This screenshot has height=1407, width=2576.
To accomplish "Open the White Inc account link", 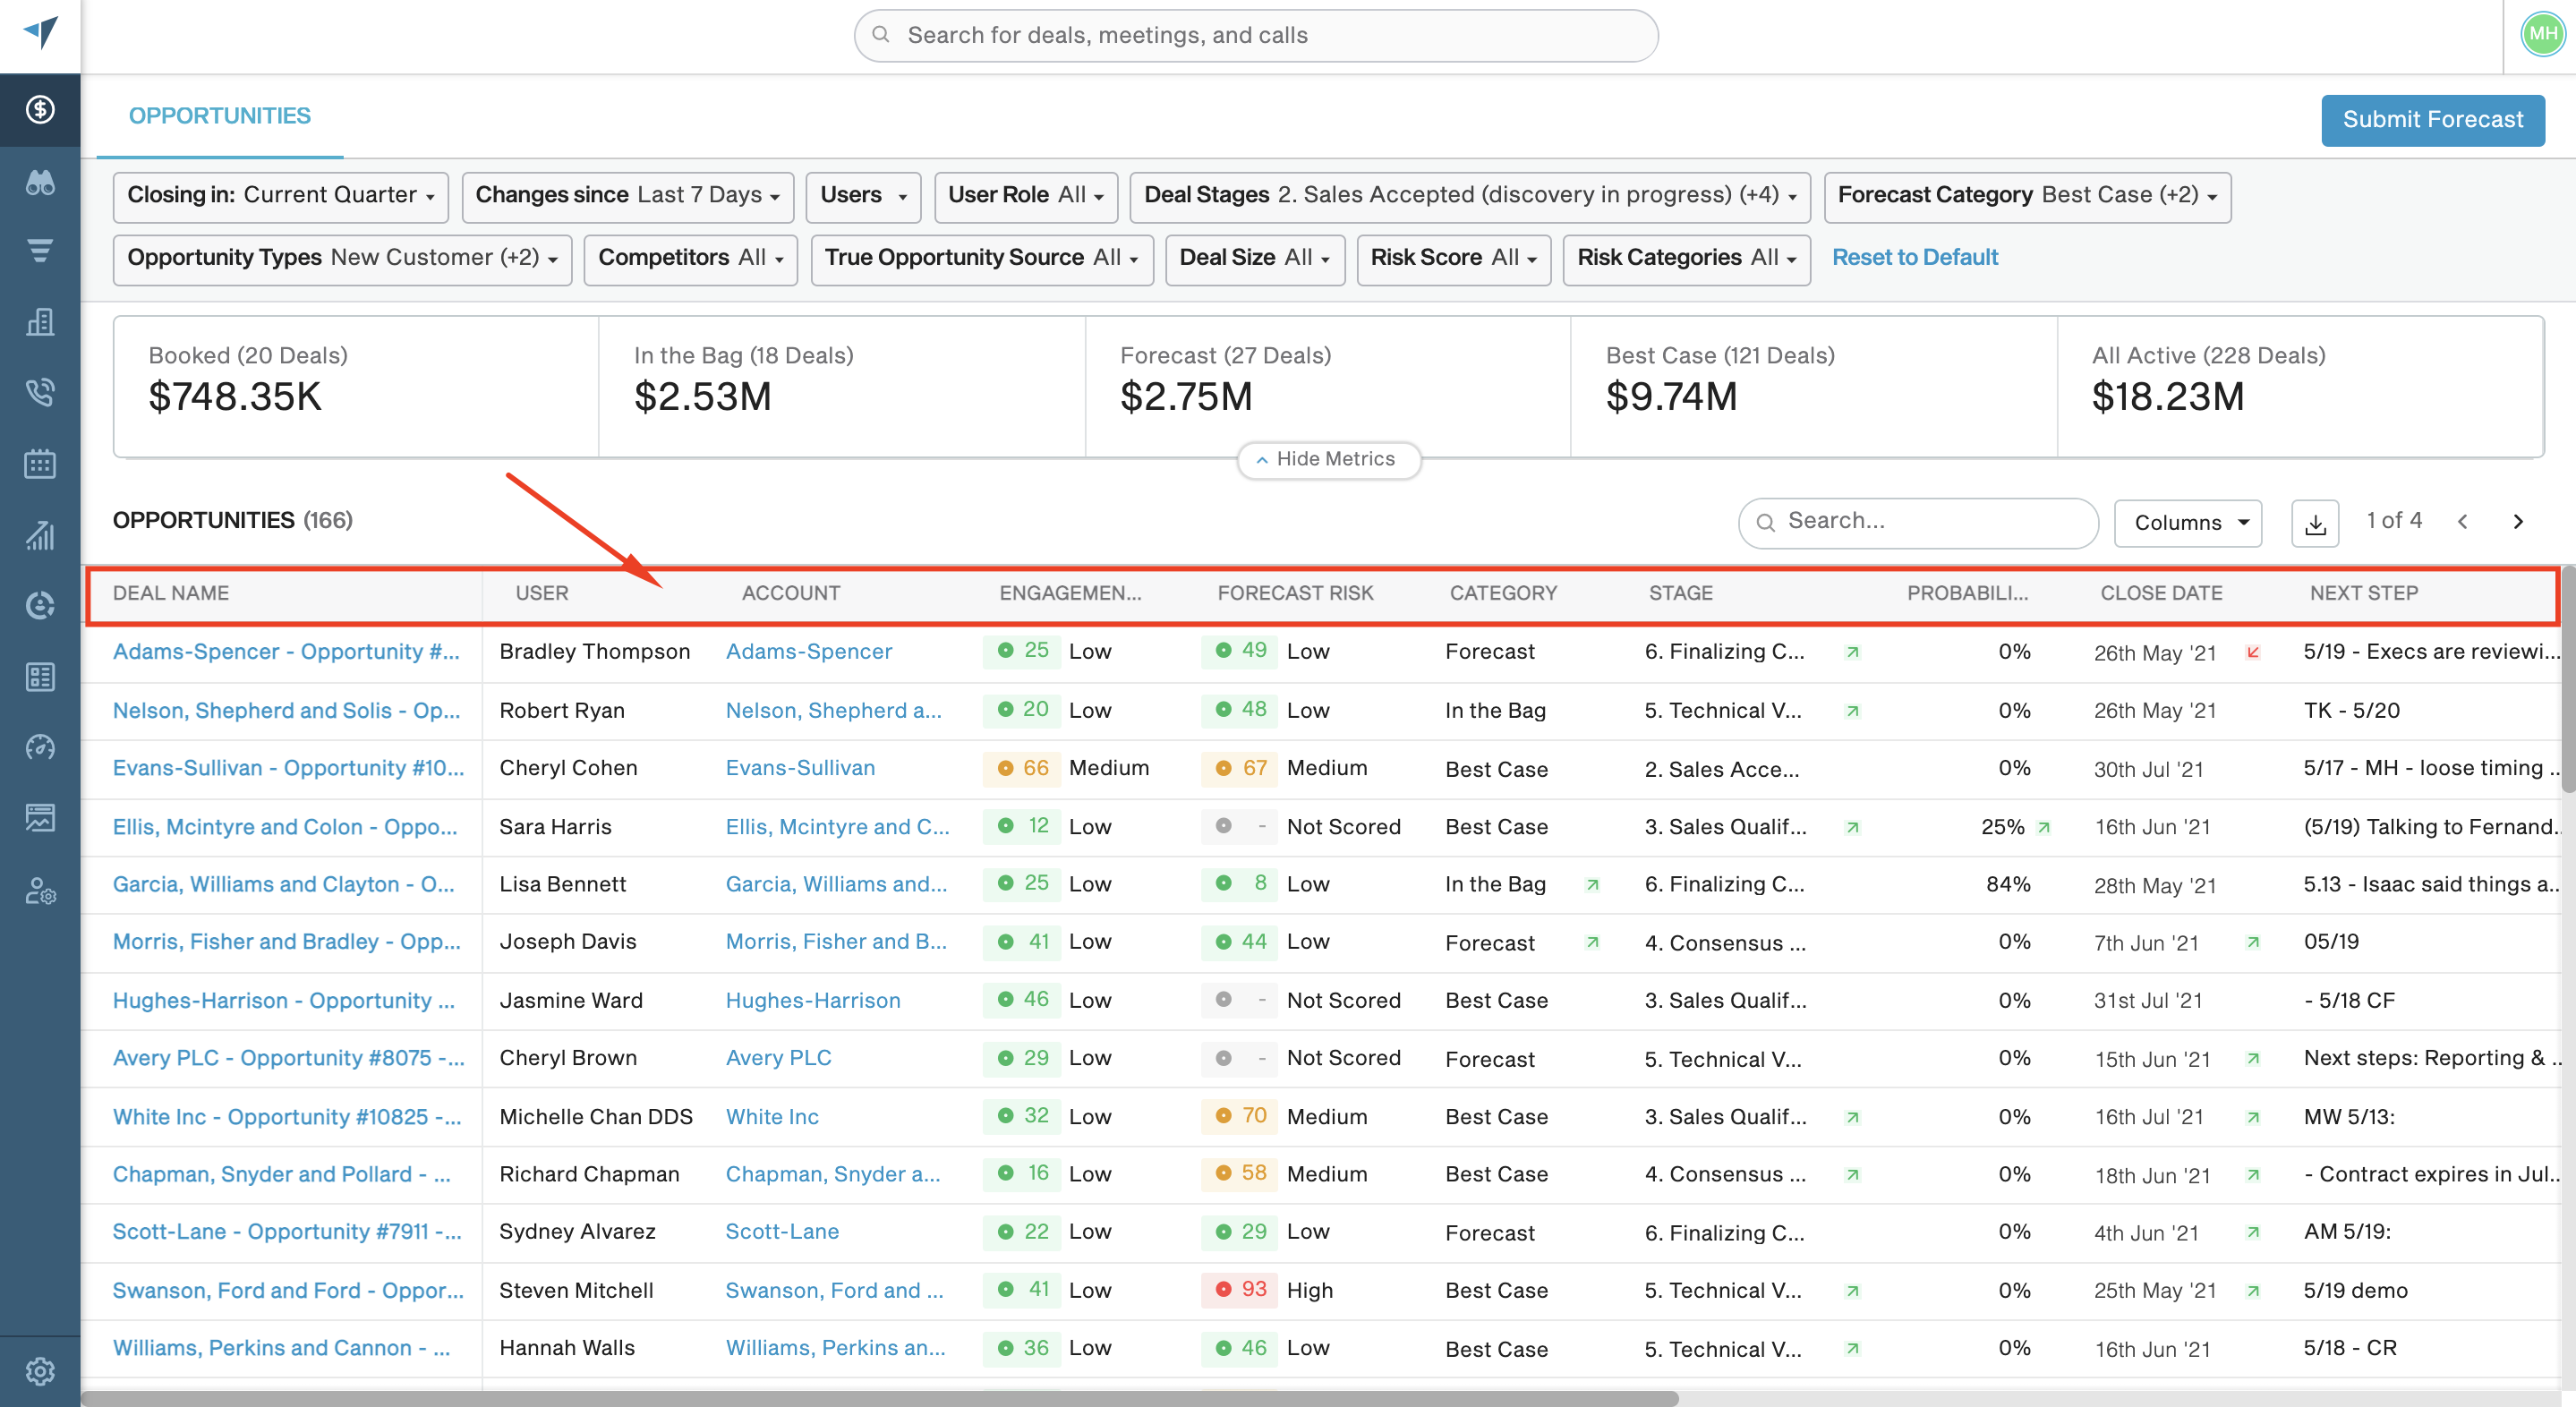I will (x=772, y=1117).
